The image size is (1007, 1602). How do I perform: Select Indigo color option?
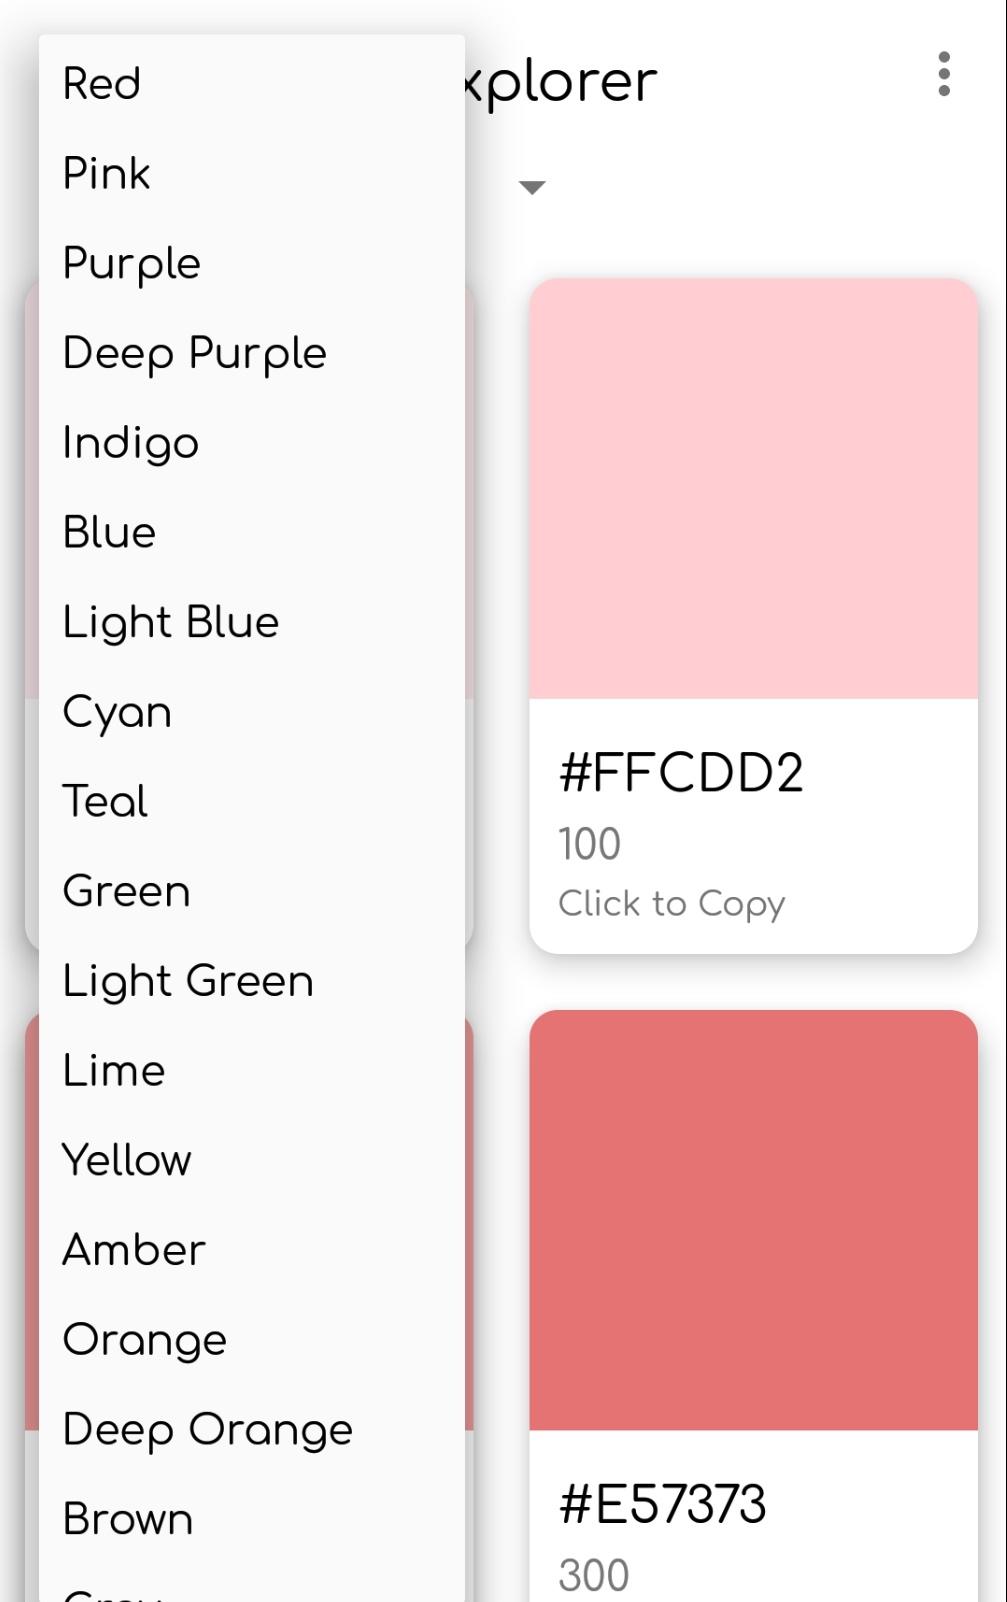[131, 443]
